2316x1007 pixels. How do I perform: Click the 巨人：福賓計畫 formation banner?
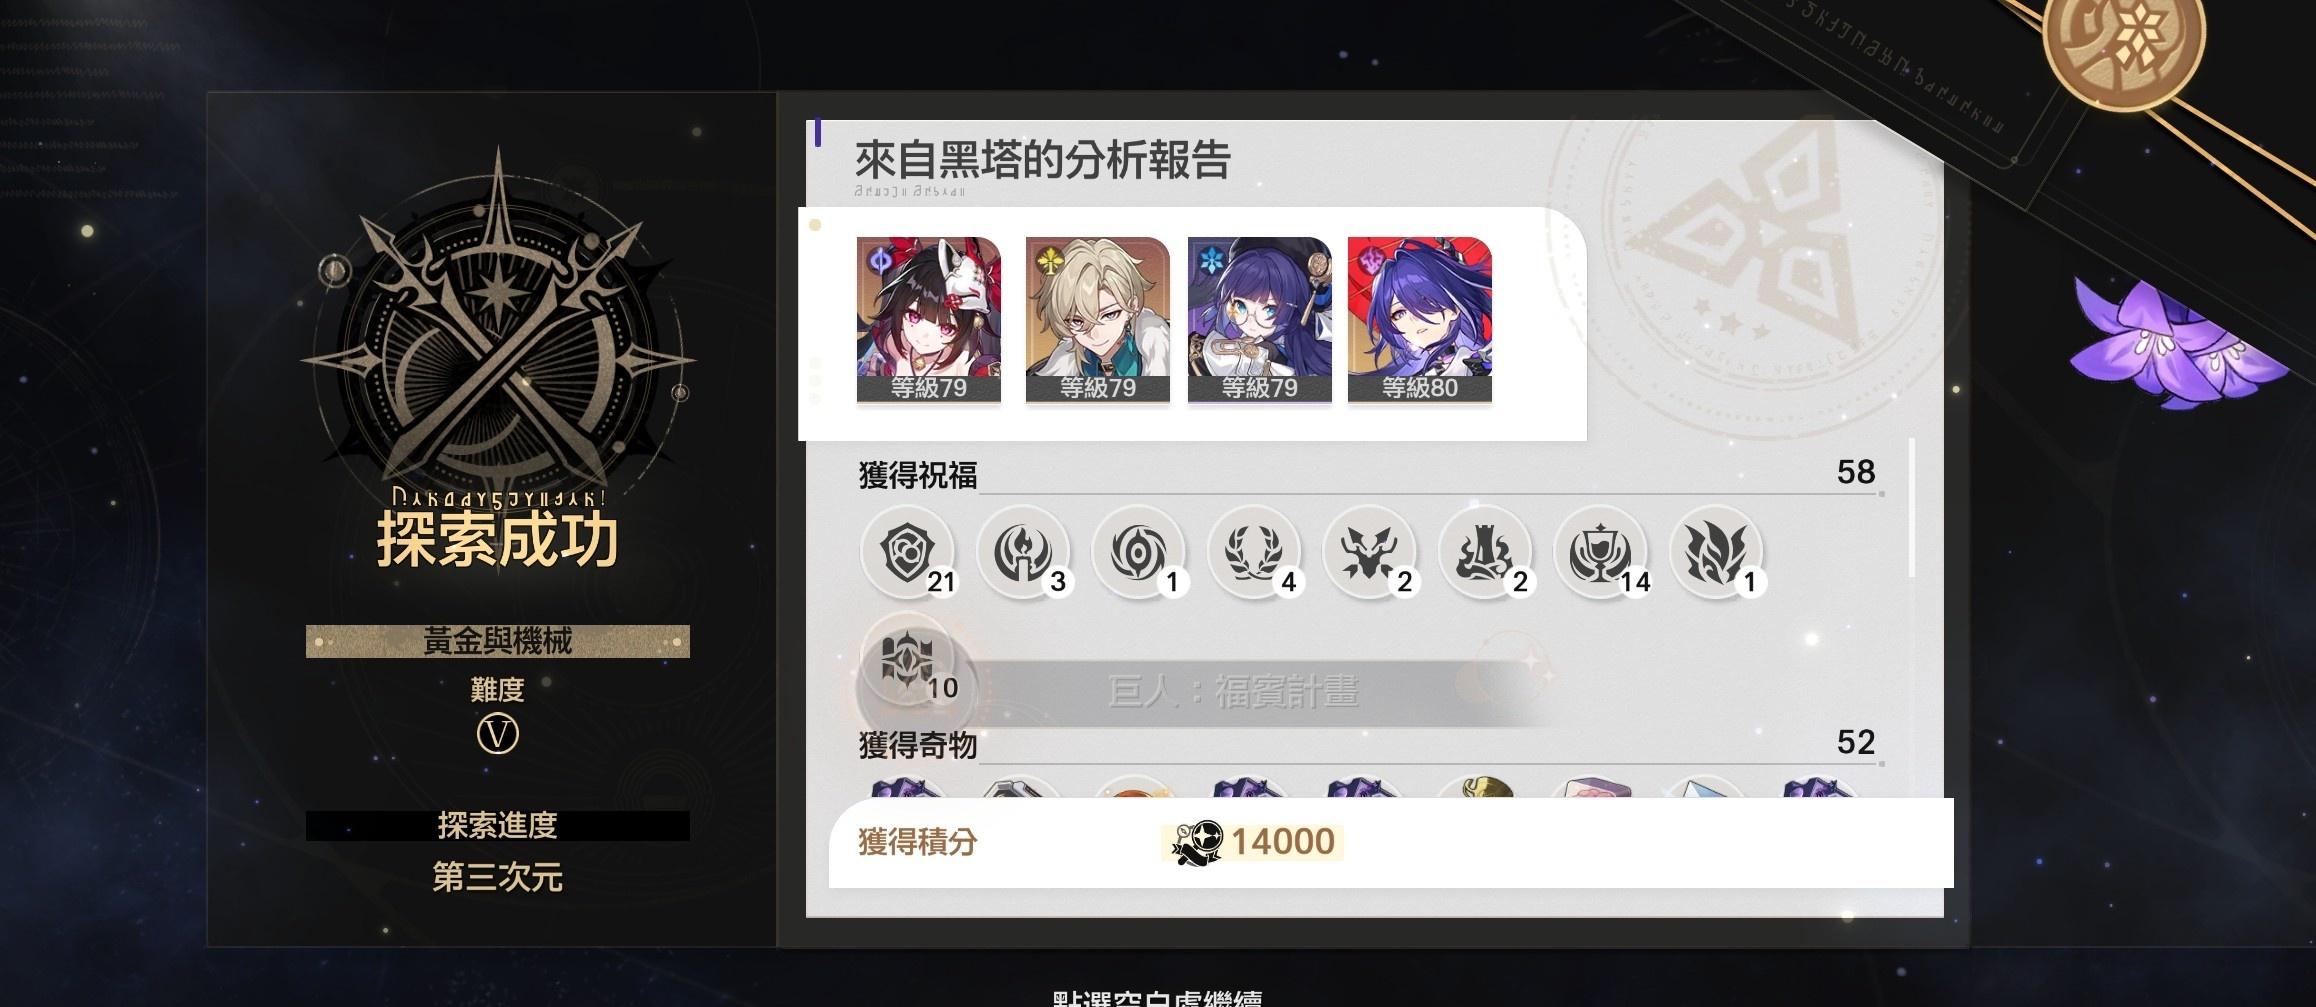click(x=1232, y=692)
